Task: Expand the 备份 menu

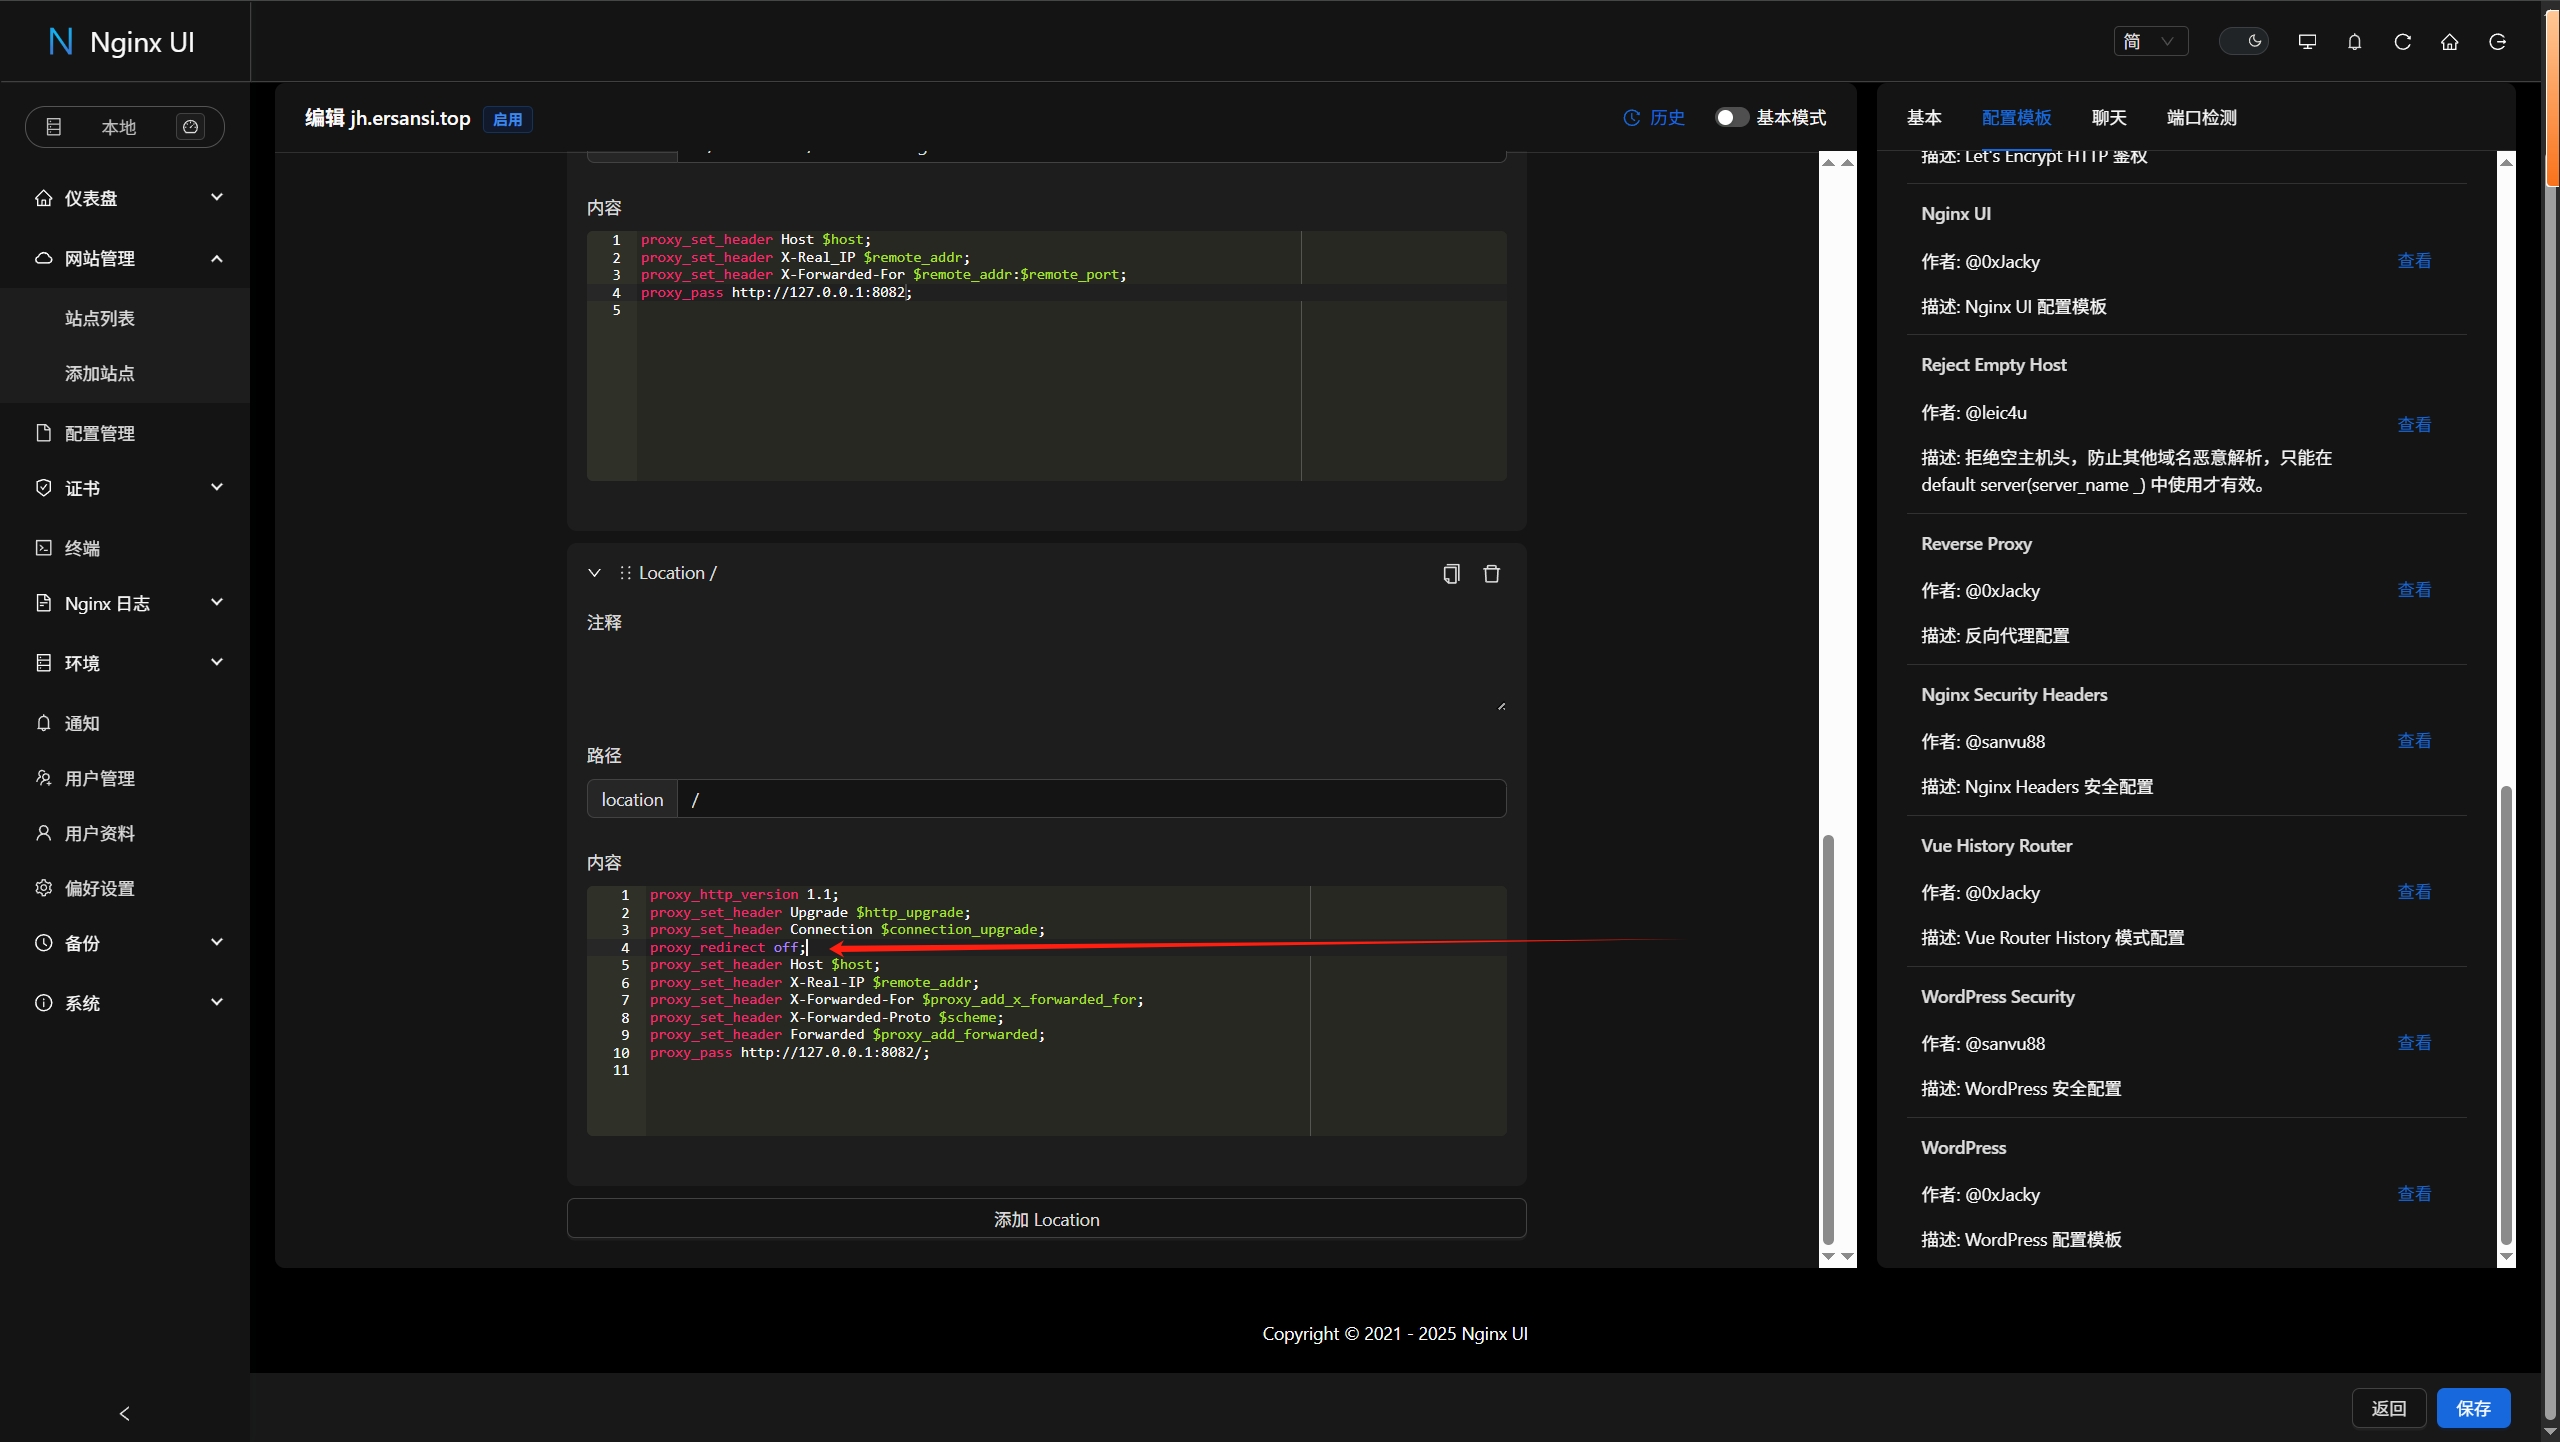Action: pyautogui.click(x=126, y=943)
